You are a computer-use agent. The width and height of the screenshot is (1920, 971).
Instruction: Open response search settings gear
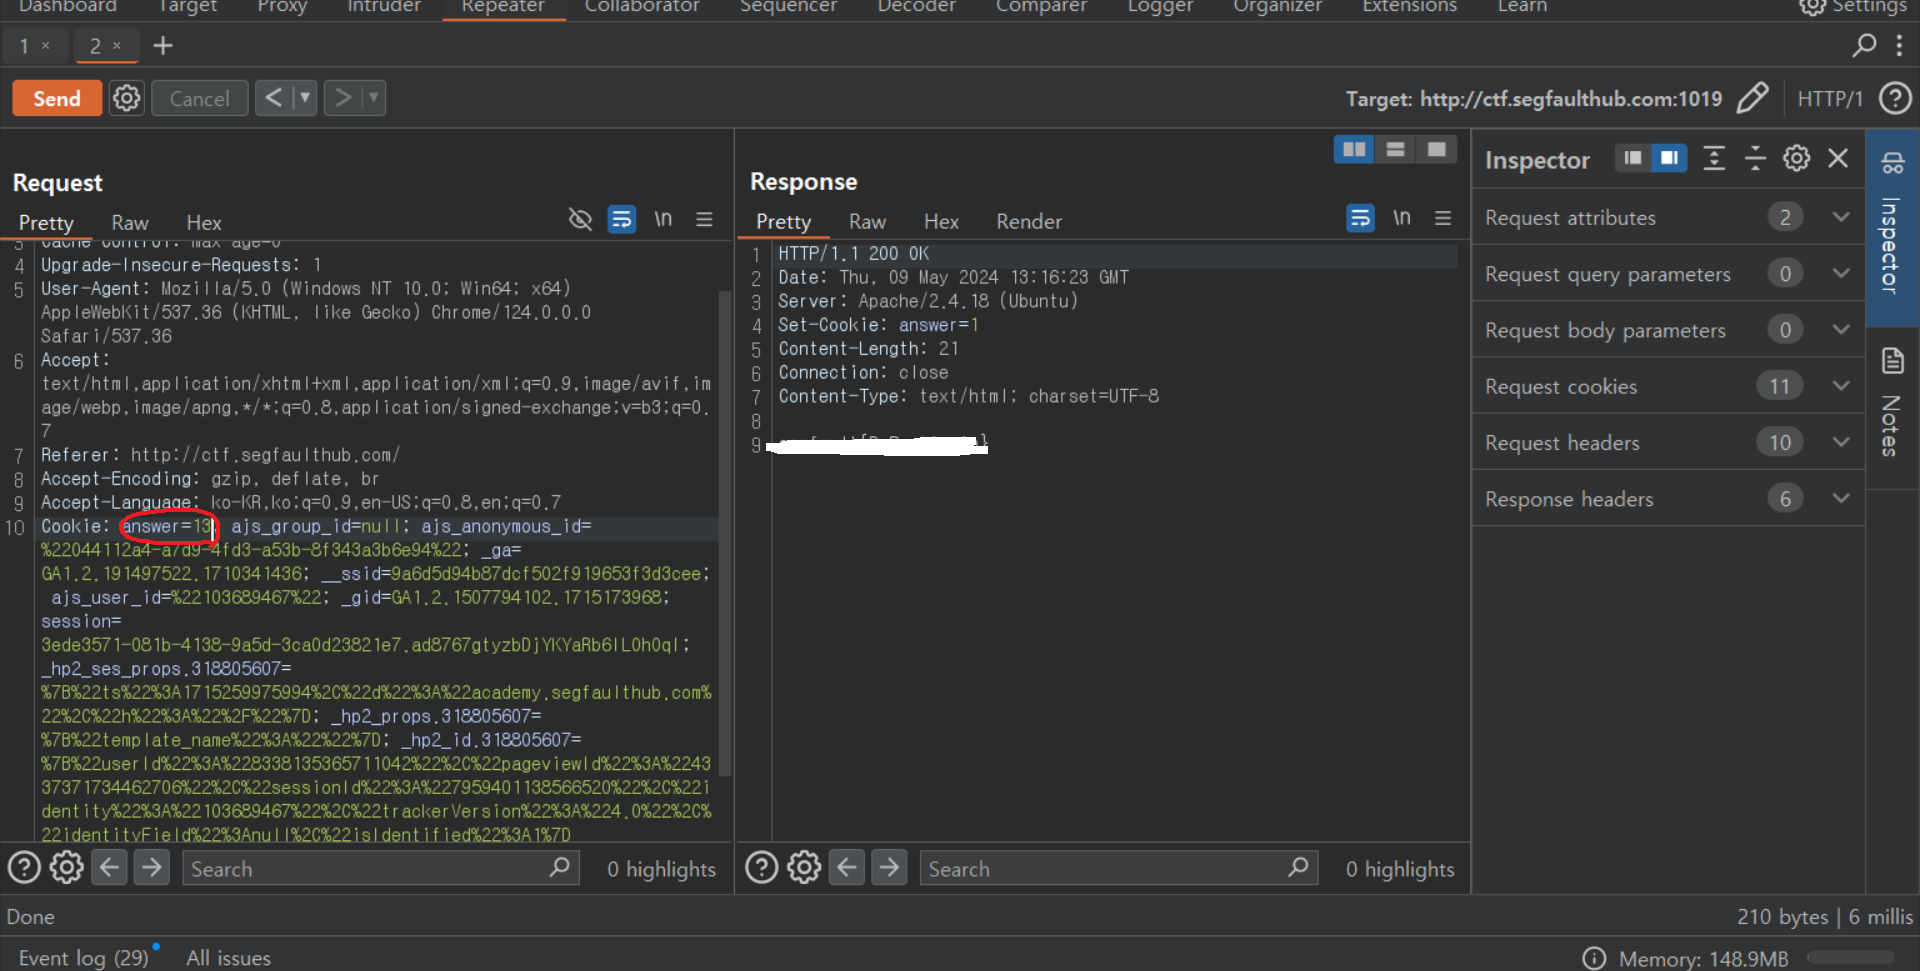(x=804, y=867)
